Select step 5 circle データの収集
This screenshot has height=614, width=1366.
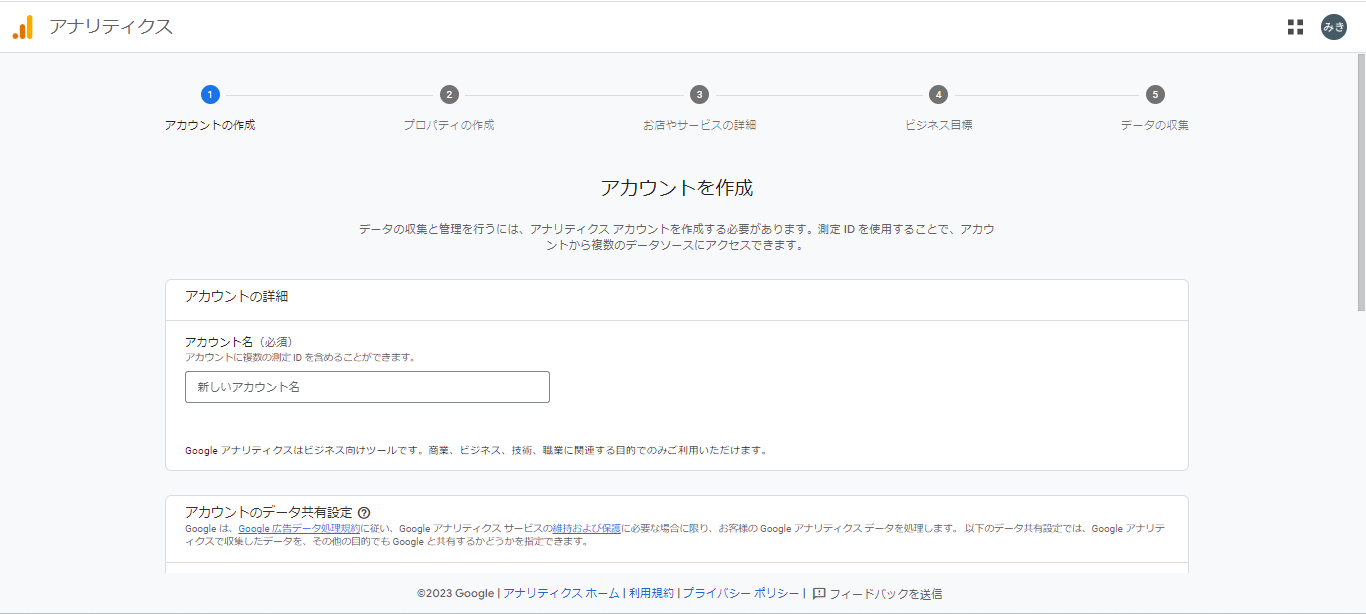pyautogui.click(x=1155, y=94)
